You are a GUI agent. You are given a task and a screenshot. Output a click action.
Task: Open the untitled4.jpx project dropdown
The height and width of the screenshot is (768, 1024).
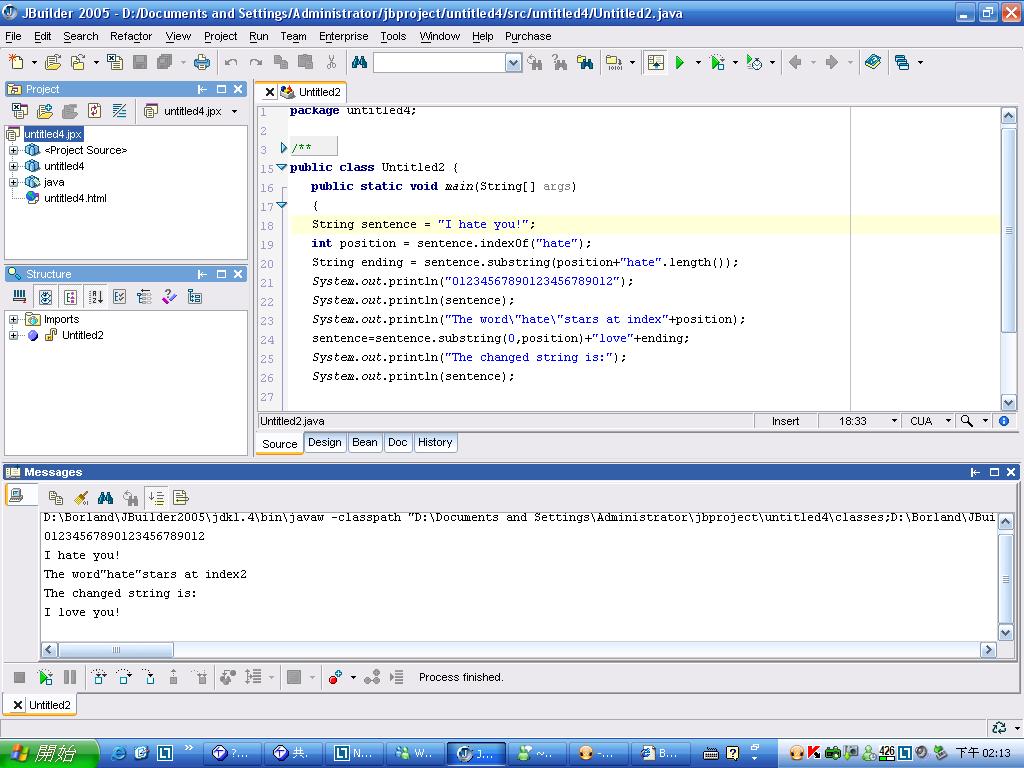(x=234, y=112)
